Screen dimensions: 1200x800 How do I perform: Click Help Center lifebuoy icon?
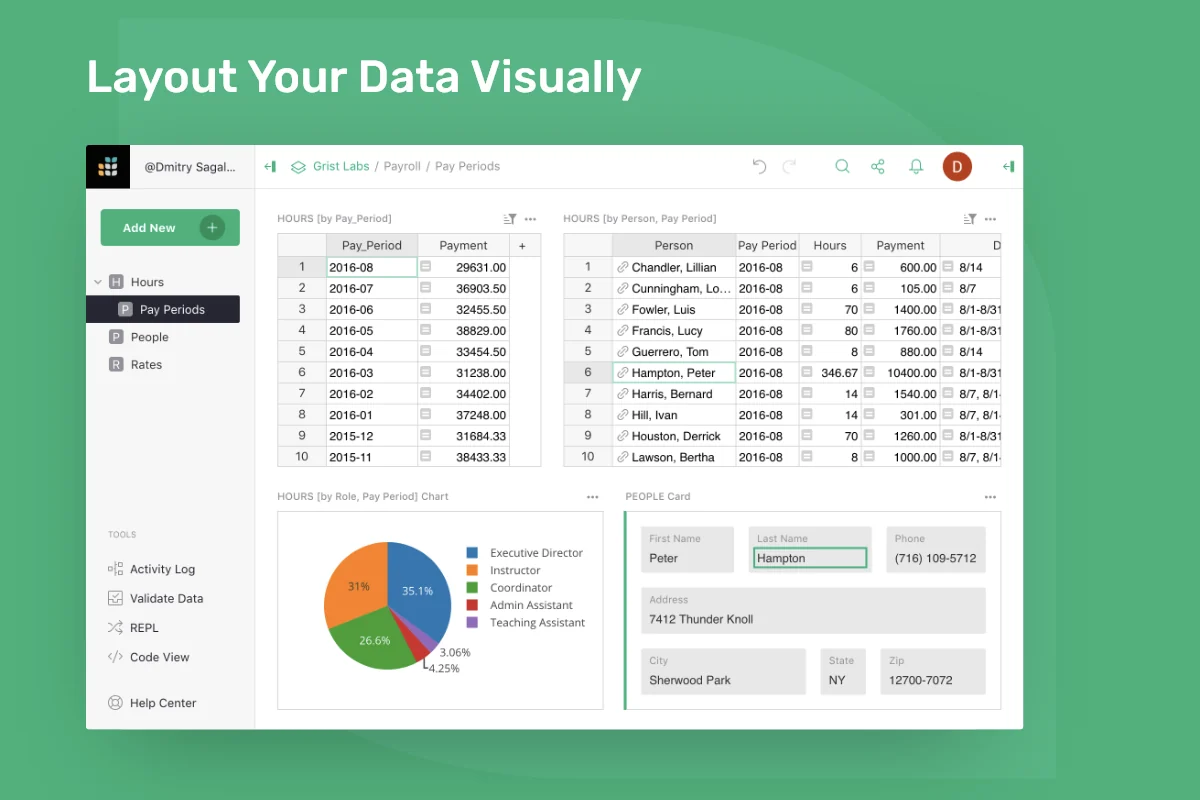115,703
